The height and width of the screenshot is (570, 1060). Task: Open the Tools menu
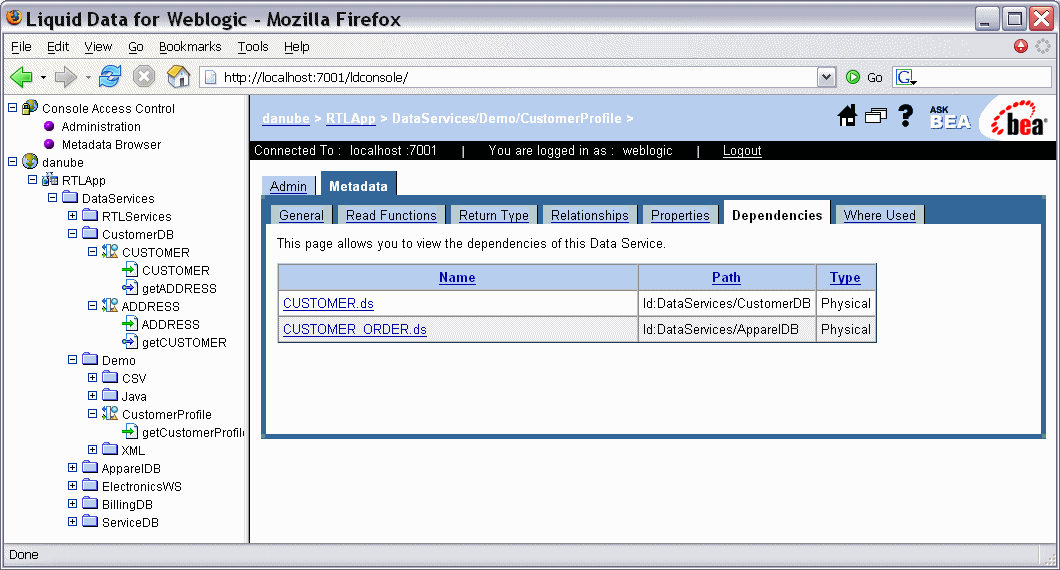coord(253,47)
